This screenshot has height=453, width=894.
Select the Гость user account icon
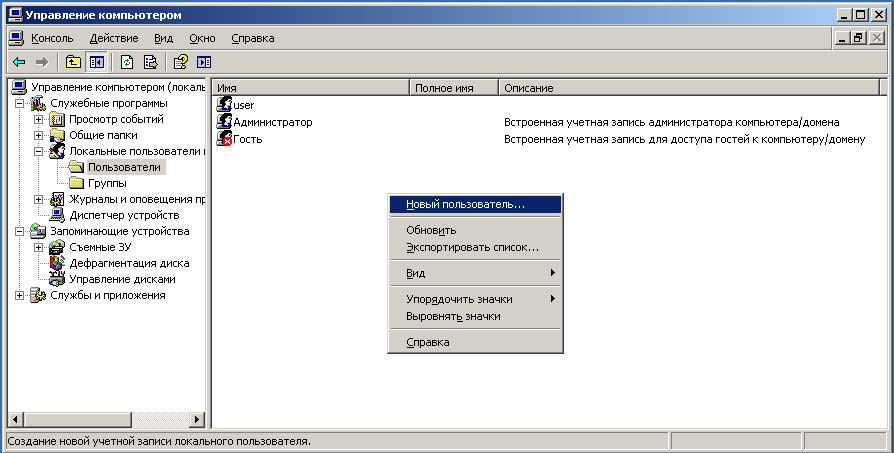pyautogui.click(x=225, y=138)
